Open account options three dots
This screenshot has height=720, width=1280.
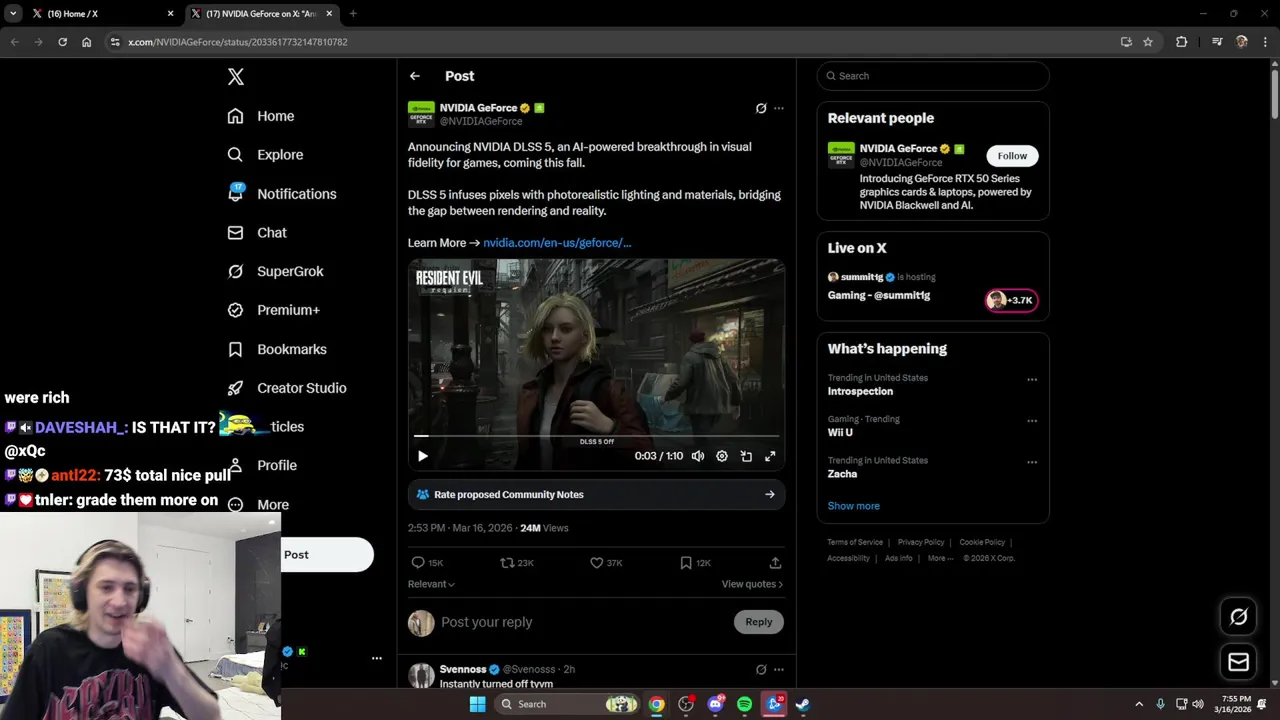tap(377, 658)
